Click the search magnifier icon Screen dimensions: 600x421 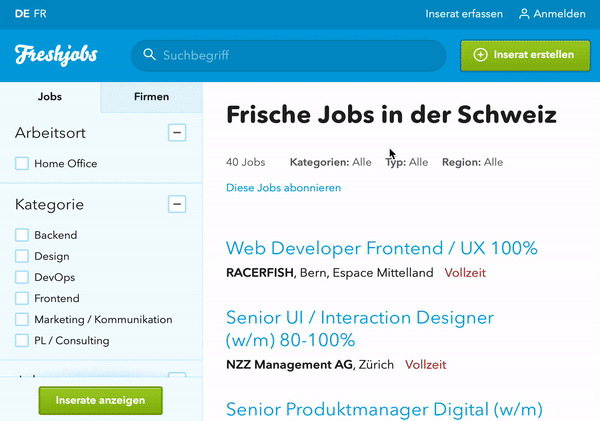click(x=149, y=55)
